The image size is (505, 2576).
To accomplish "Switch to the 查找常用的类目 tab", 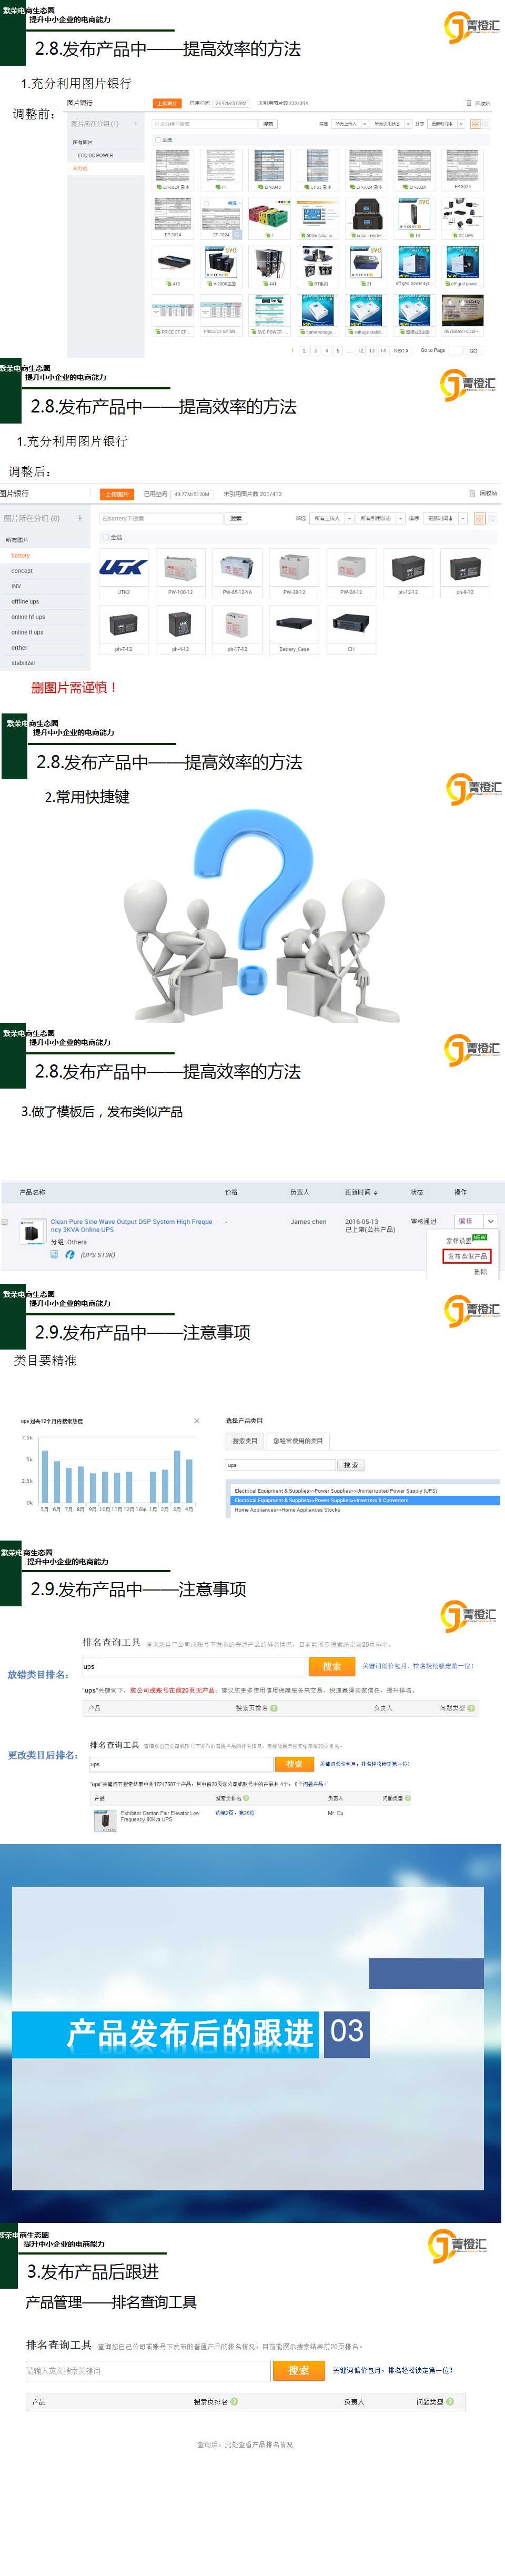I will [297, 1441].
